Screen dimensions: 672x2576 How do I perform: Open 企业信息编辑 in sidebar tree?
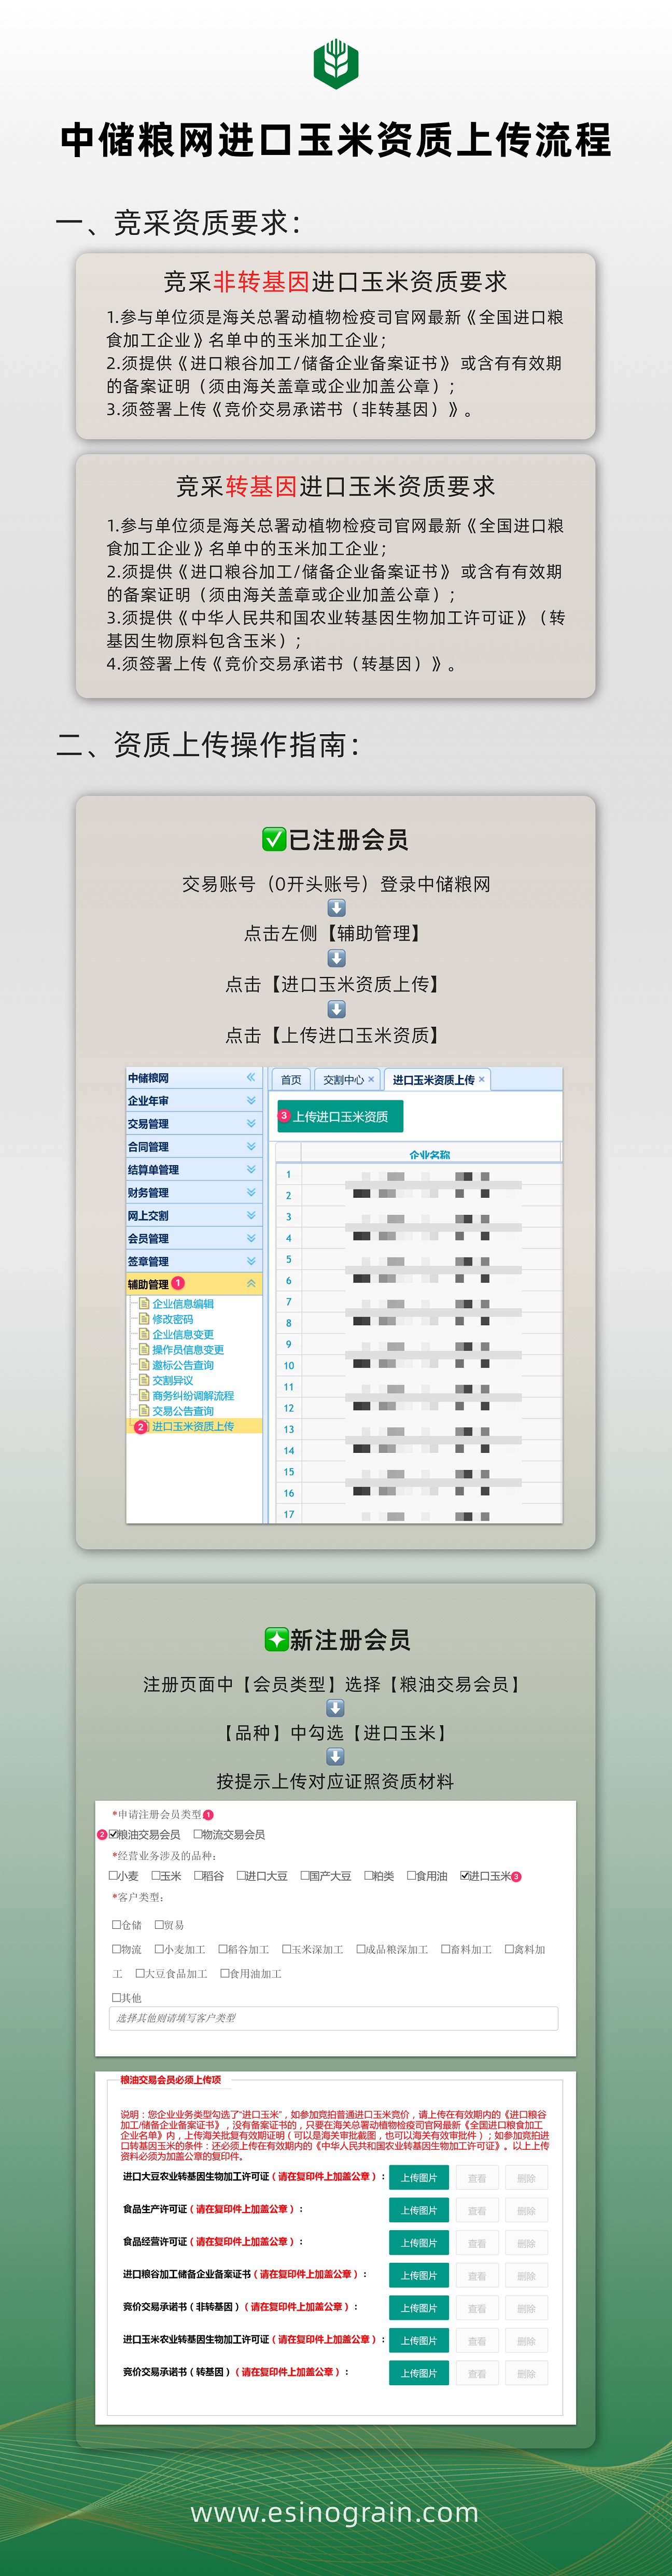click(x=183, y=1303)
